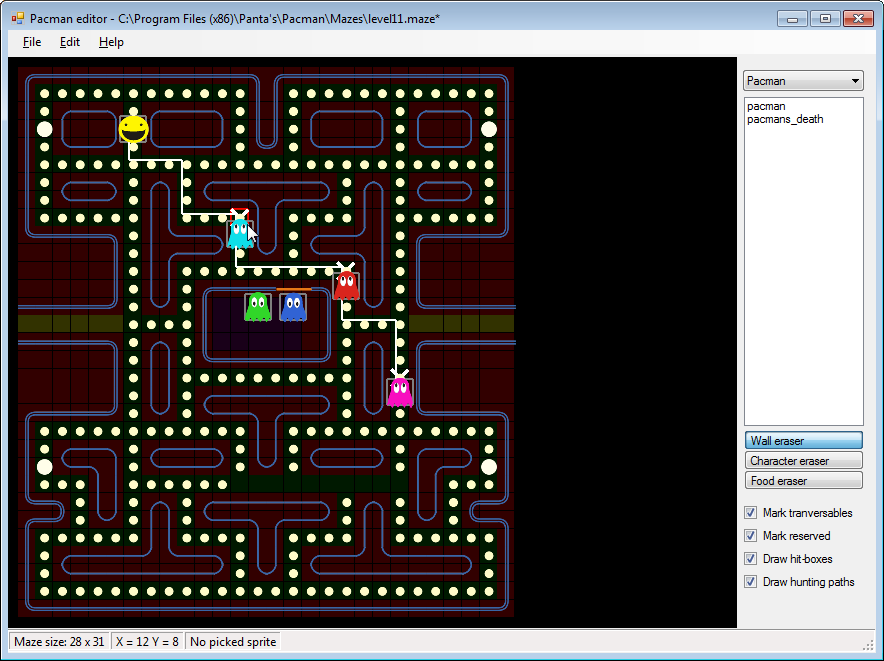
Task: Toggle Mark reserved checkbox
Action: pos(750,536)
